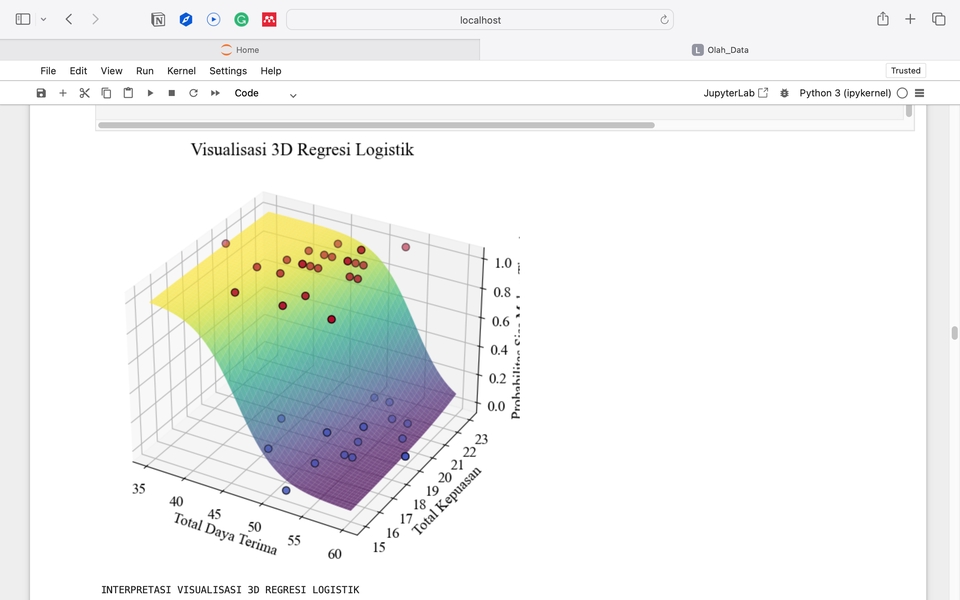This screenshot has width=960, height=600.
Task: Click the localhost address bar
Action: pyautogui.click(x=480, y=20)
